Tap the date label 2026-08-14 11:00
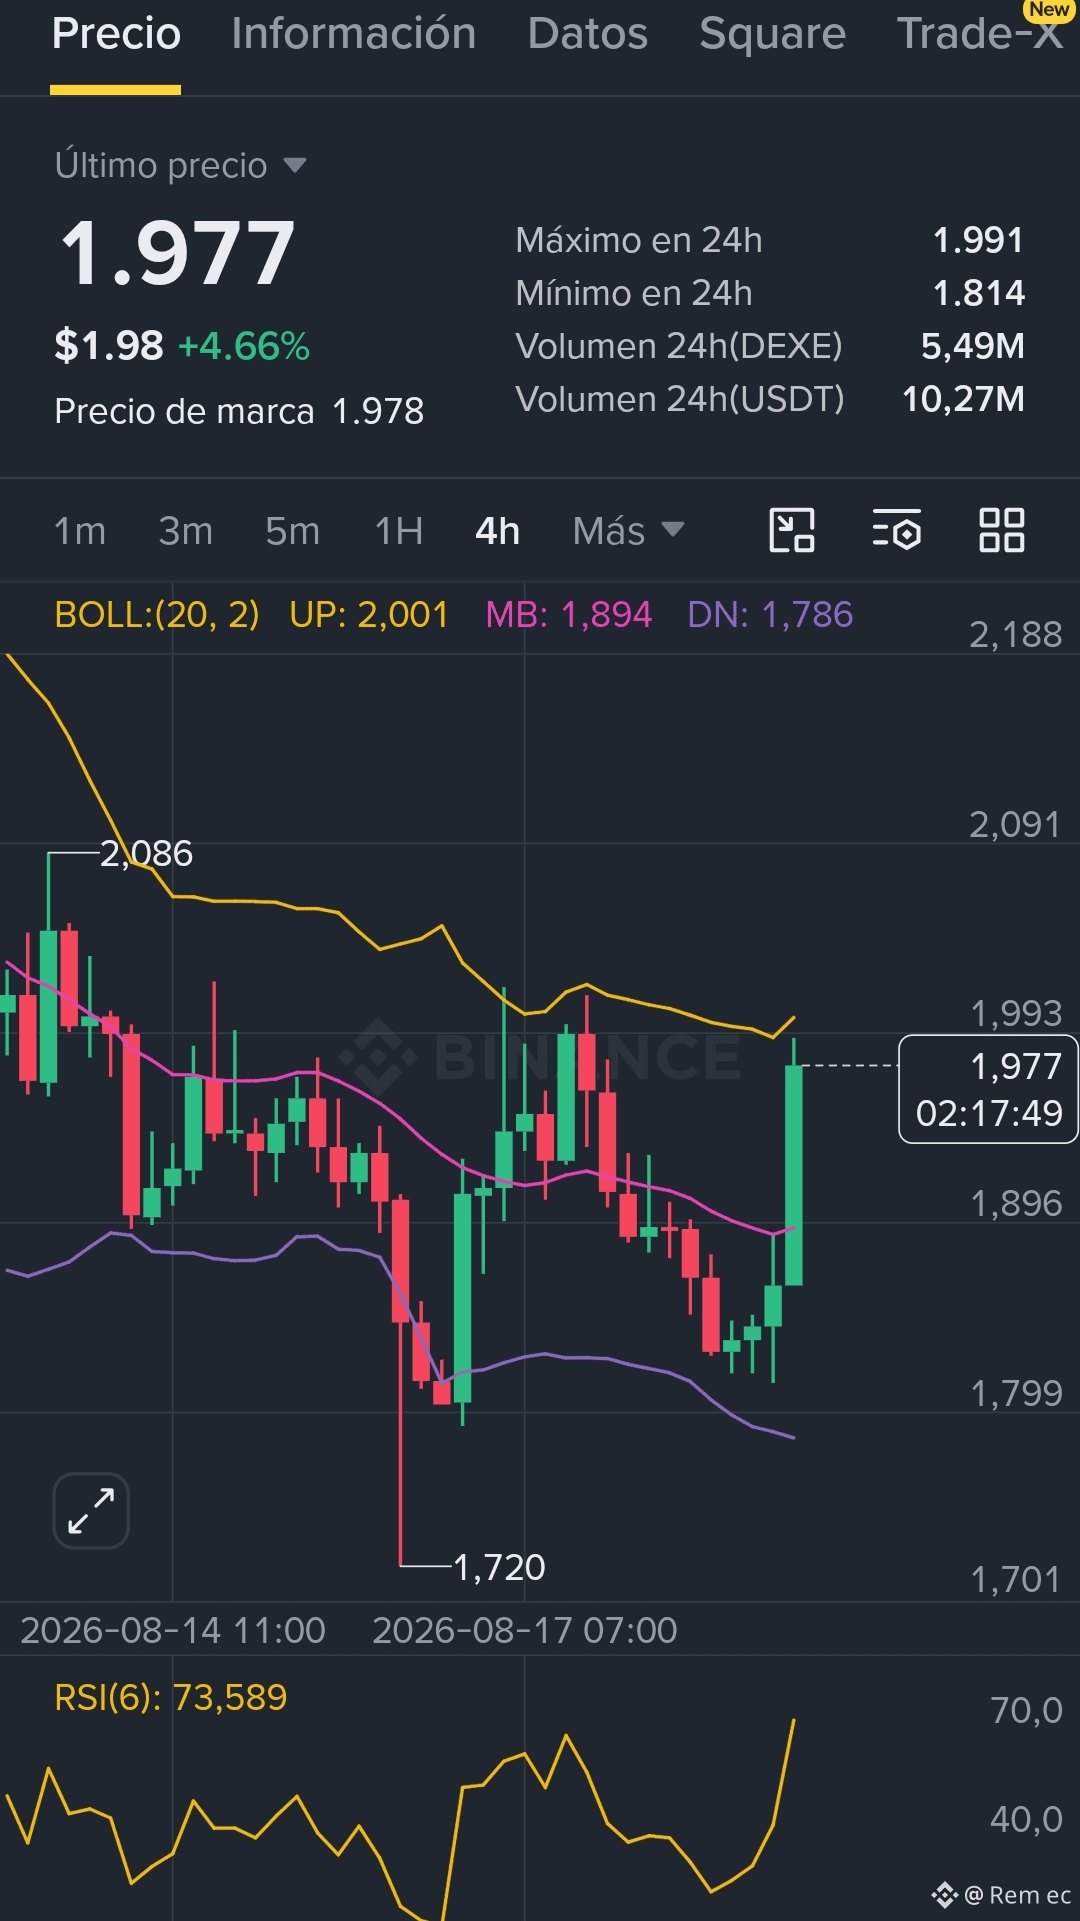The image size is (1080, 1921). tap(173, 1630)
